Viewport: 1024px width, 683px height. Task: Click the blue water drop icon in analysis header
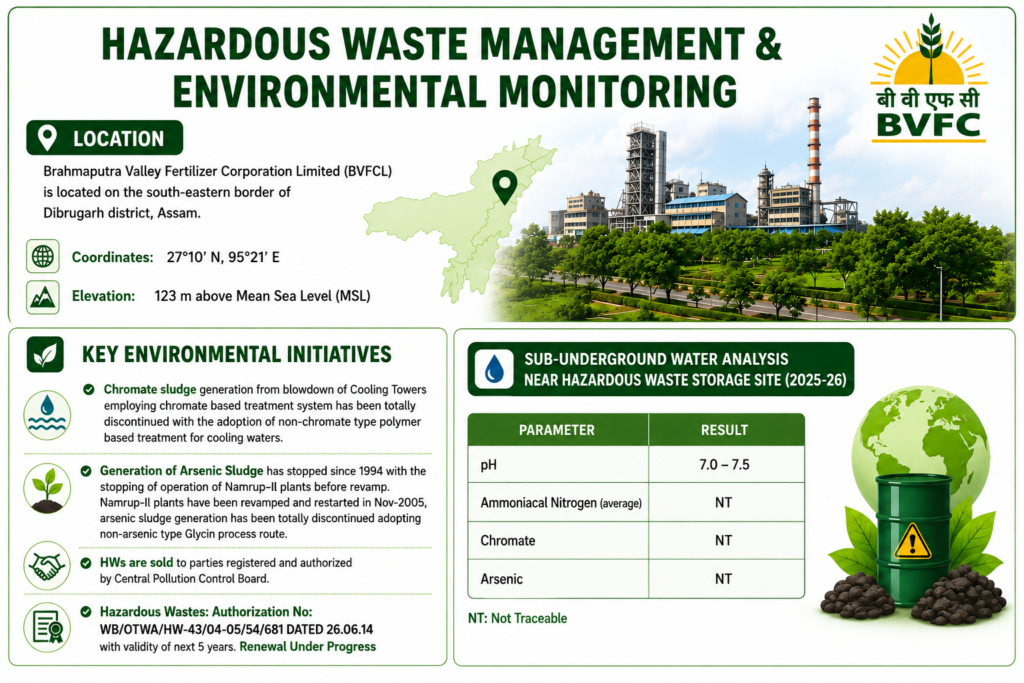click(x=494, y=369)
